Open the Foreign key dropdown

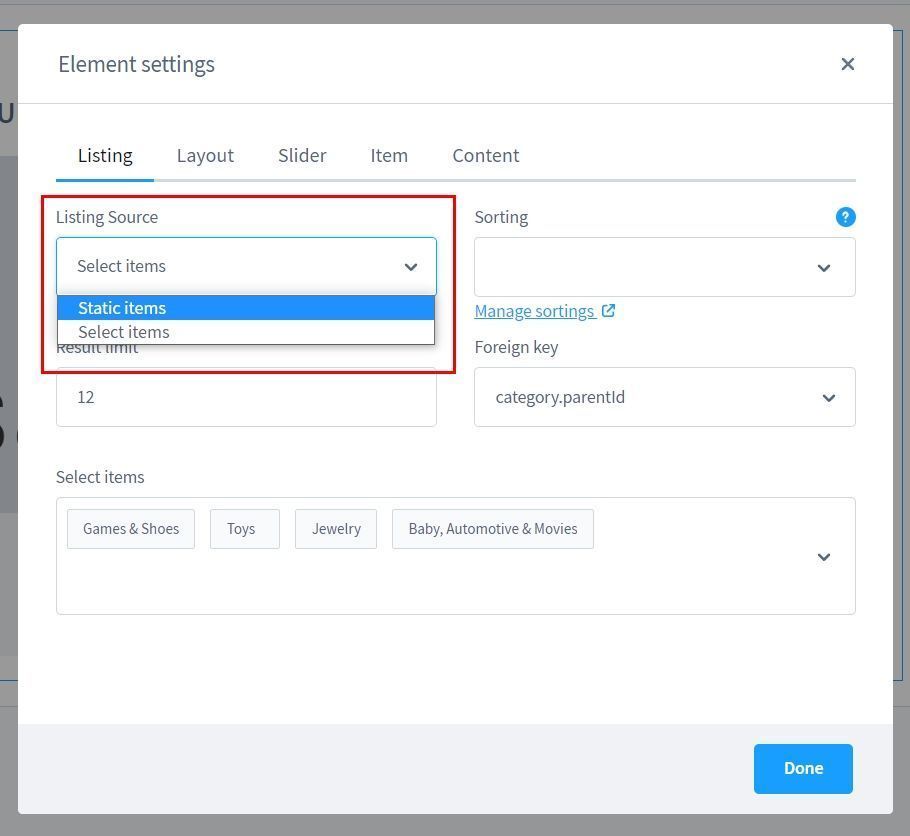coord(664,397)
